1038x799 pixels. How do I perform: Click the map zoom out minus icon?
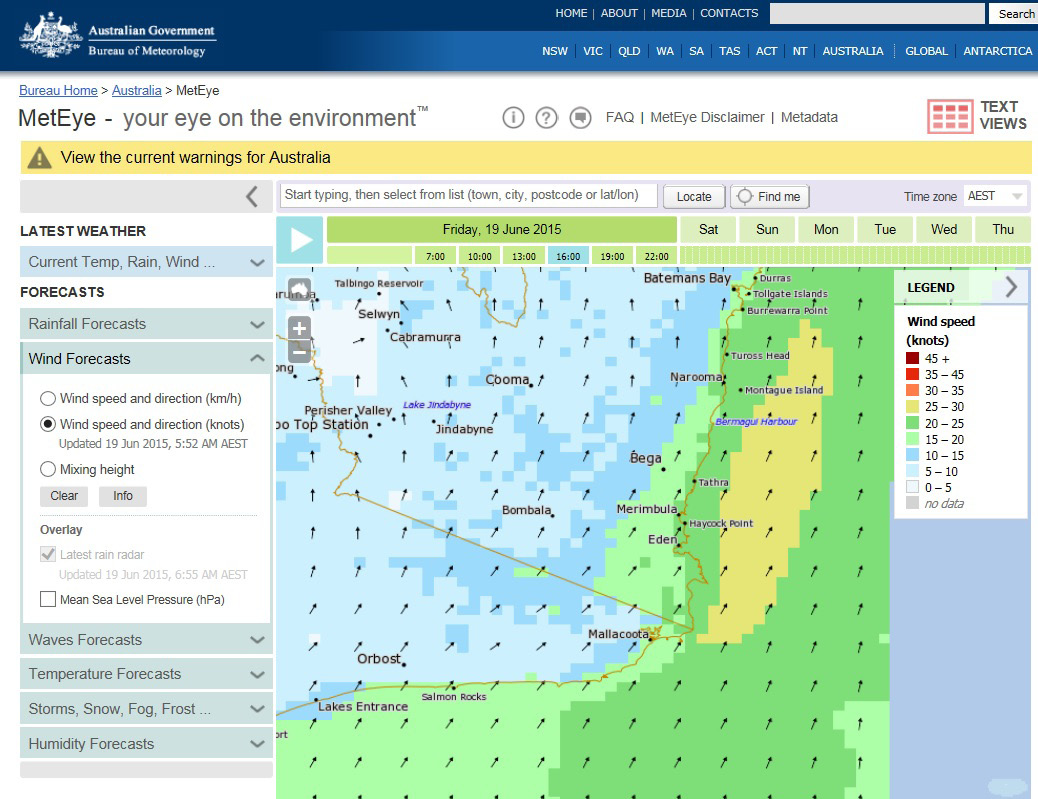(299, 351)
